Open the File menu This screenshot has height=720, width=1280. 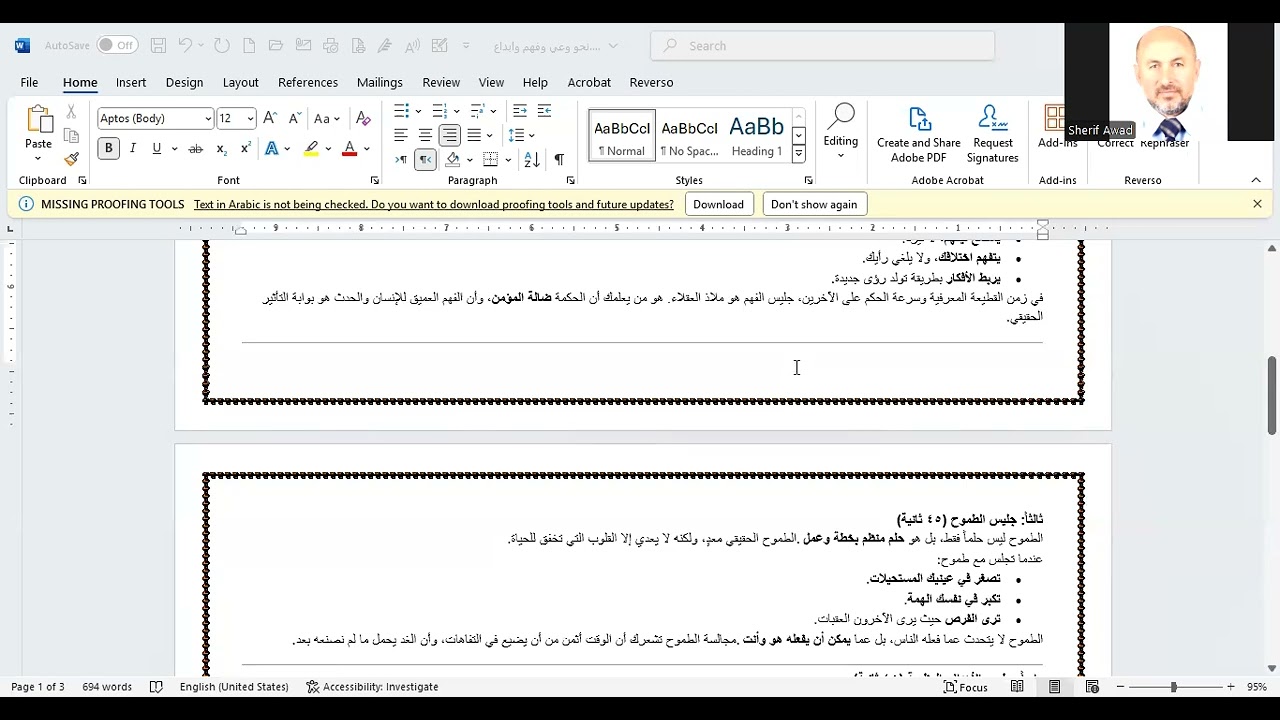[29, 82]
